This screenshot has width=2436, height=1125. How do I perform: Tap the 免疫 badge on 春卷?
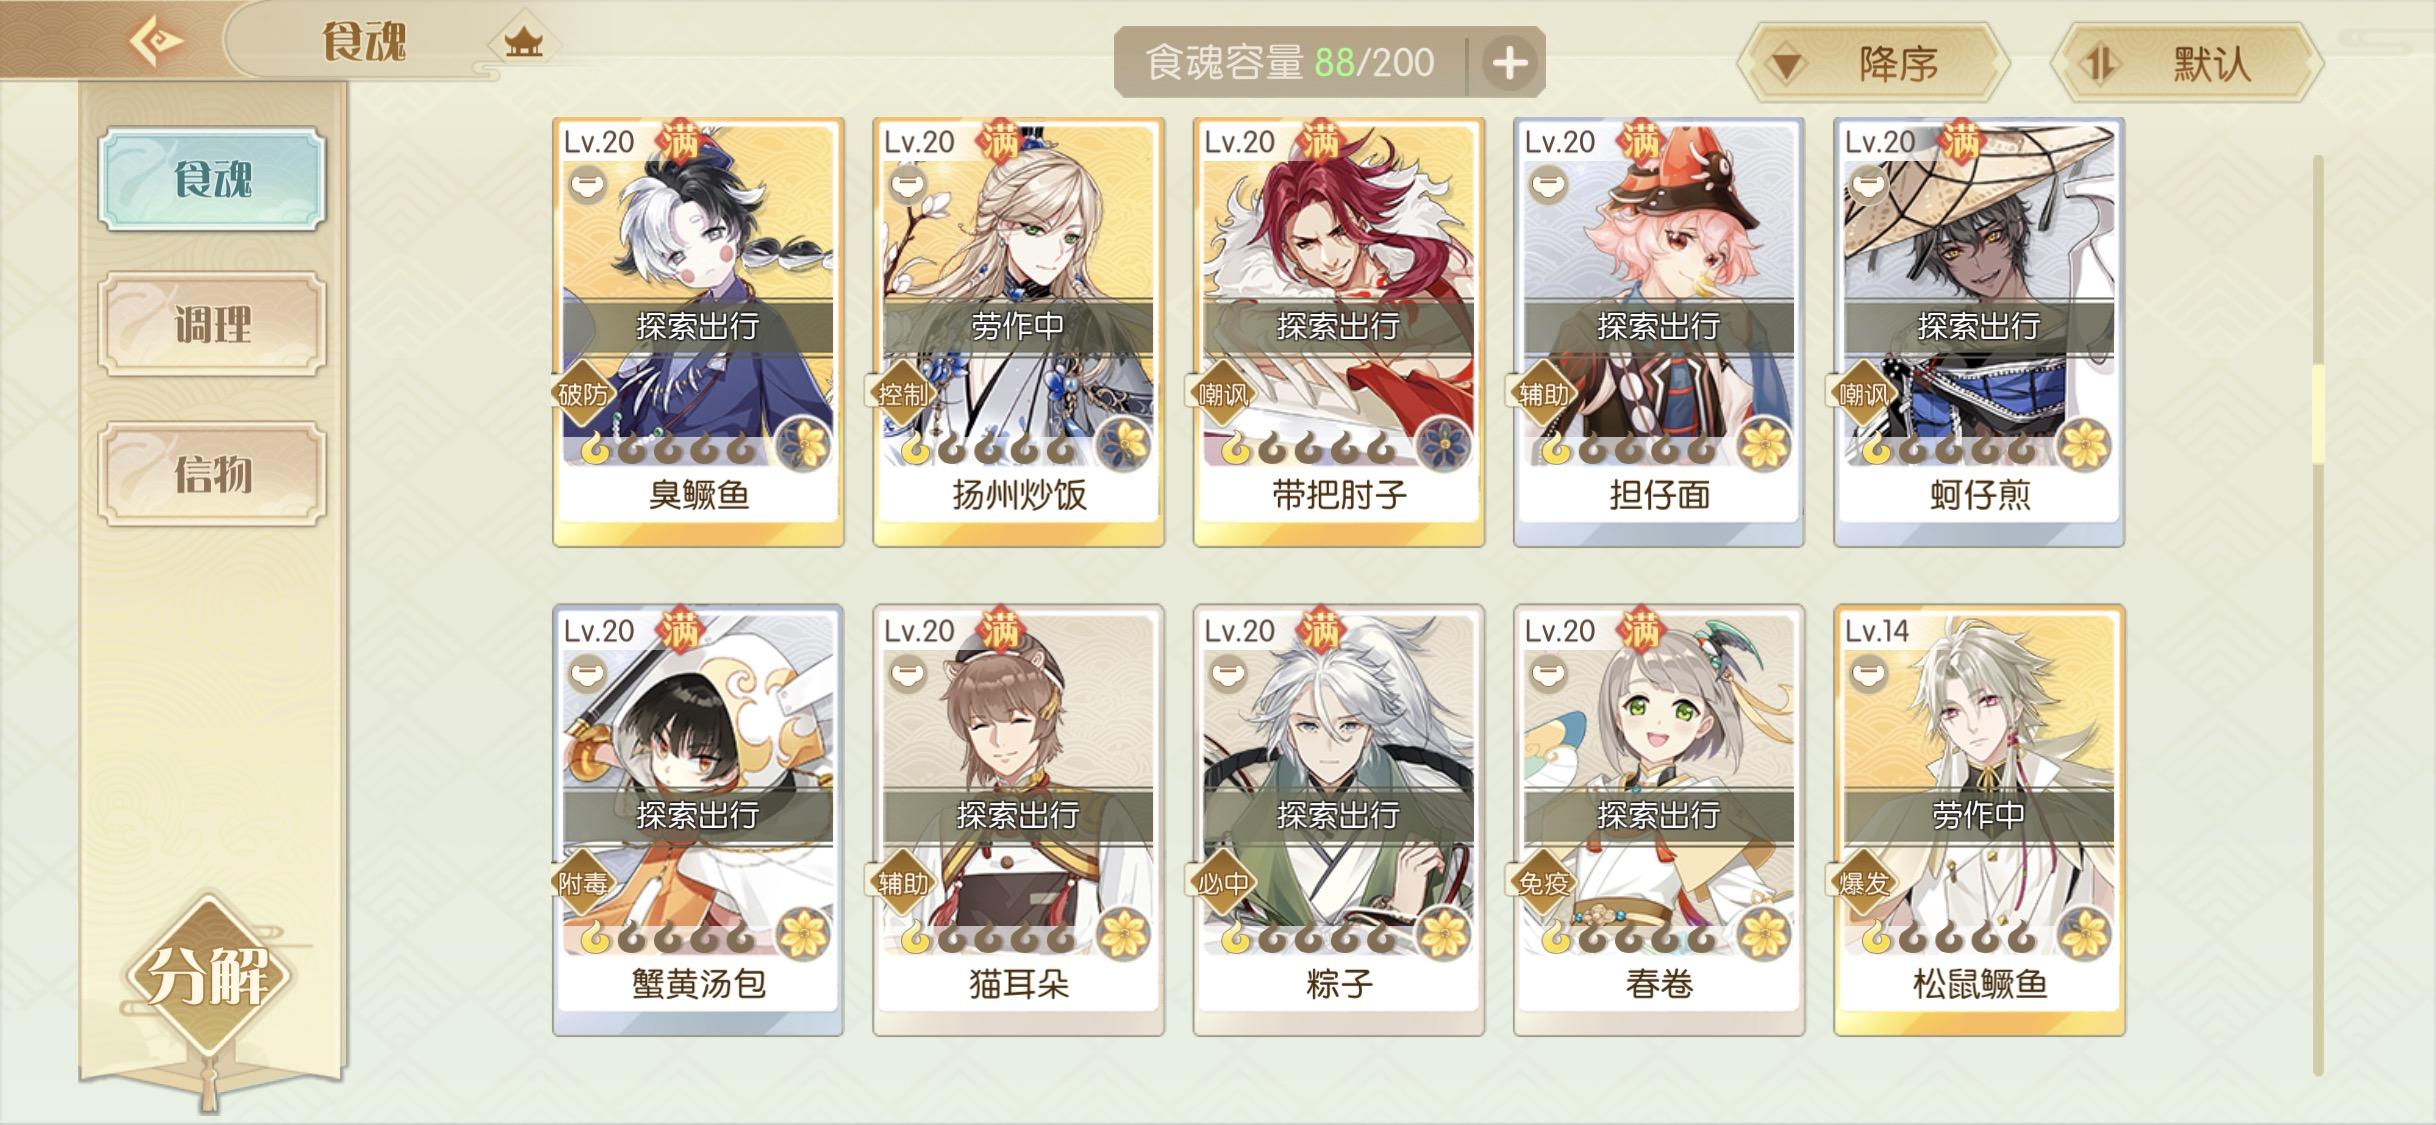(x=1543, y=883)
